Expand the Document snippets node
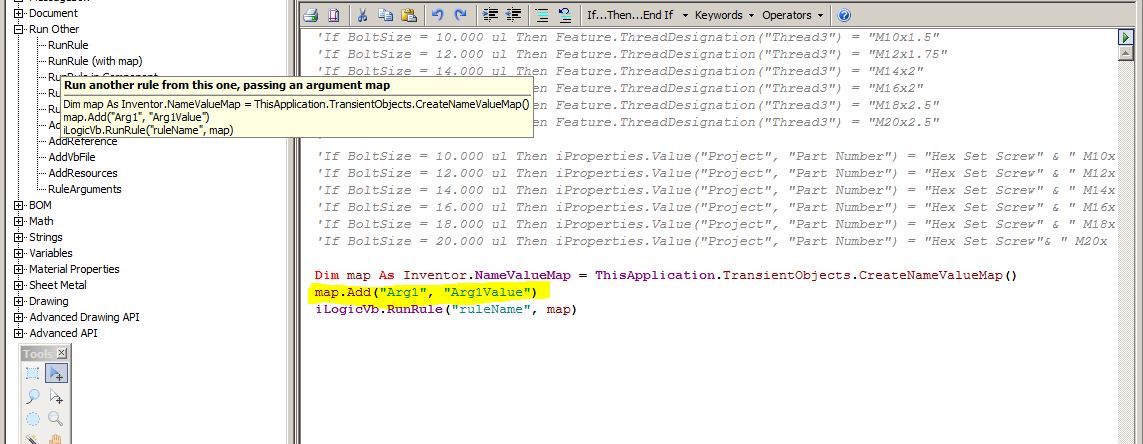1143x444 pixels. [19, 13]
